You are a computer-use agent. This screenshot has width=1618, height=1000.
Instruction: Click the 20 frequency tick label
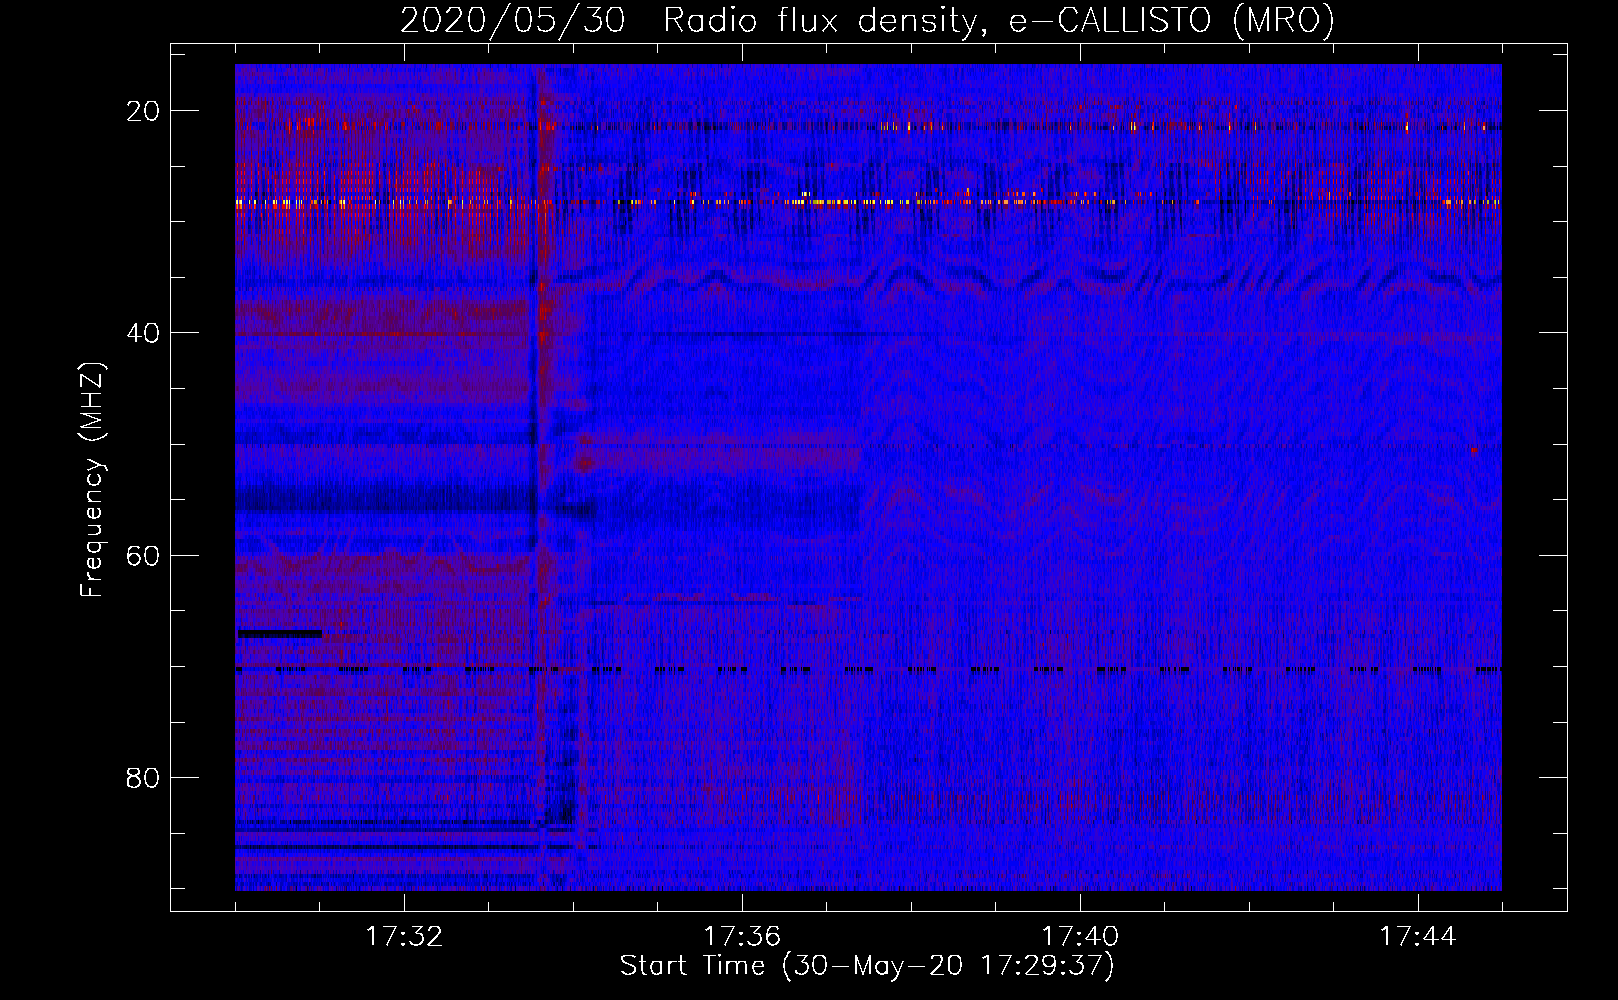click(143, 111)
